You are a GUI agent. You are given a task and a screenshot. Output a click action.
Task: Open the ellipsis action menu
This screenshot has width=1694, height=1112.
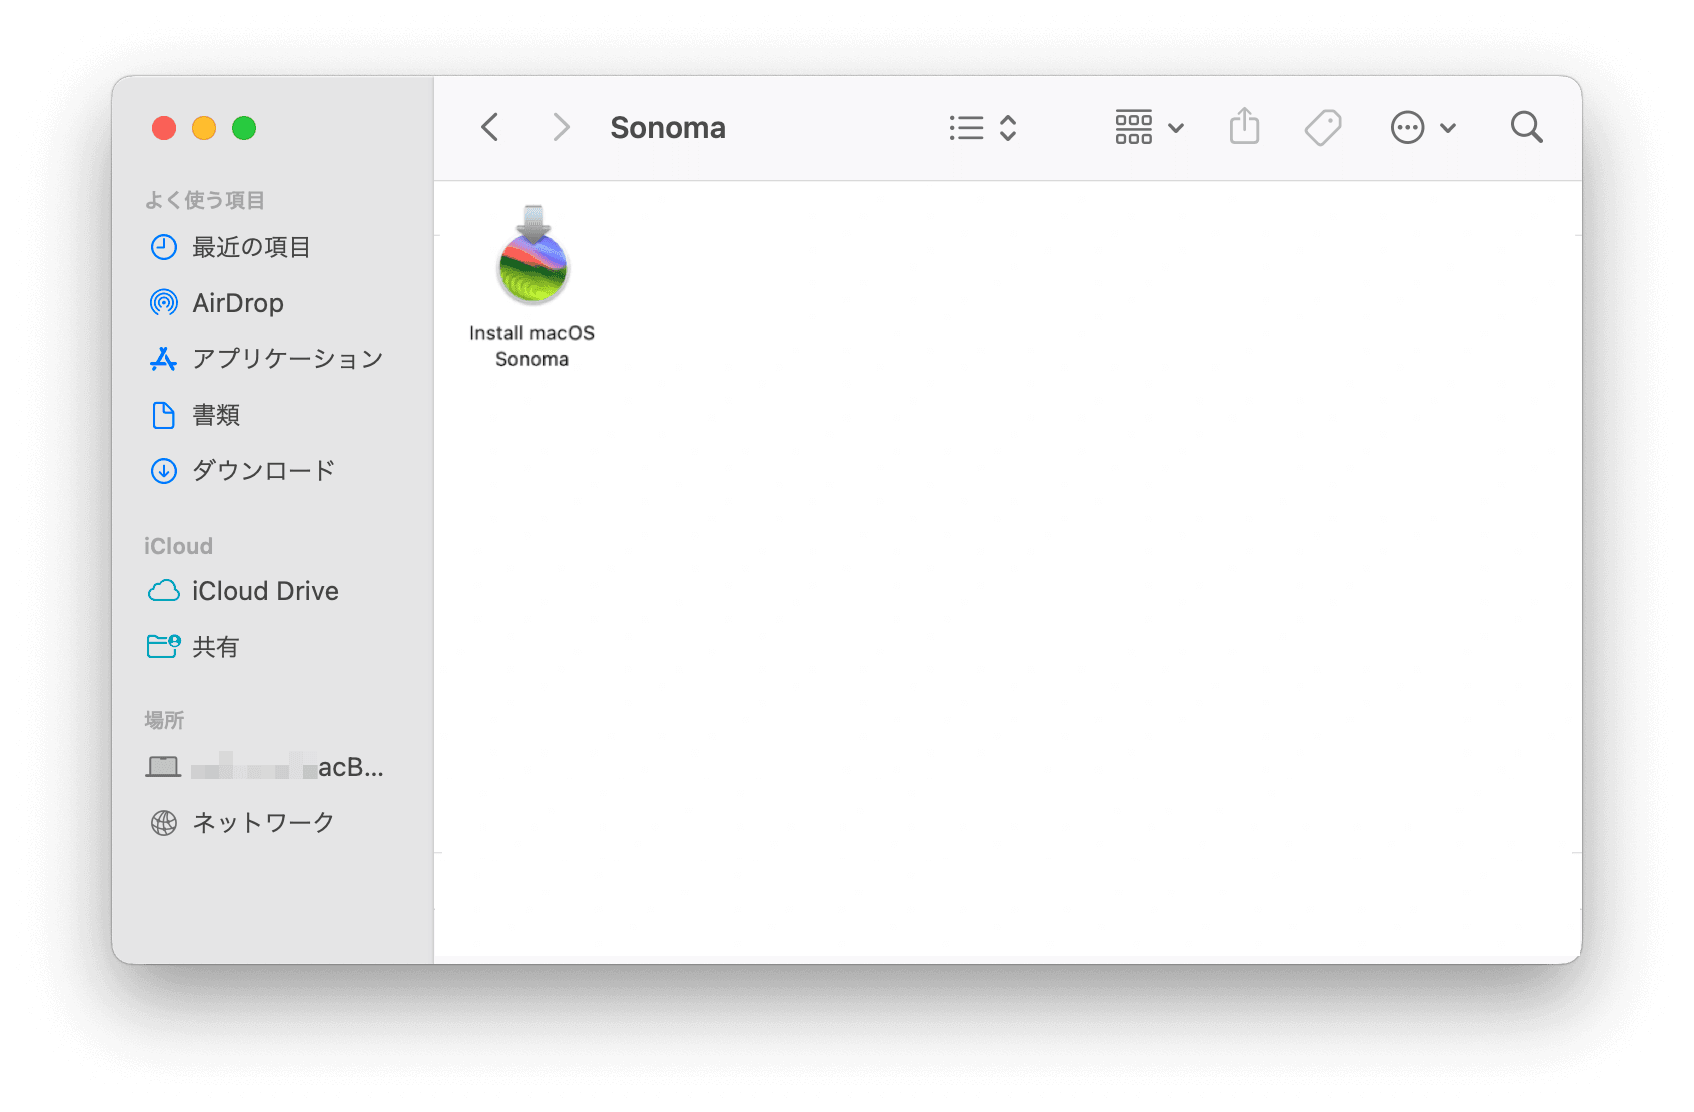(1422, 128)
